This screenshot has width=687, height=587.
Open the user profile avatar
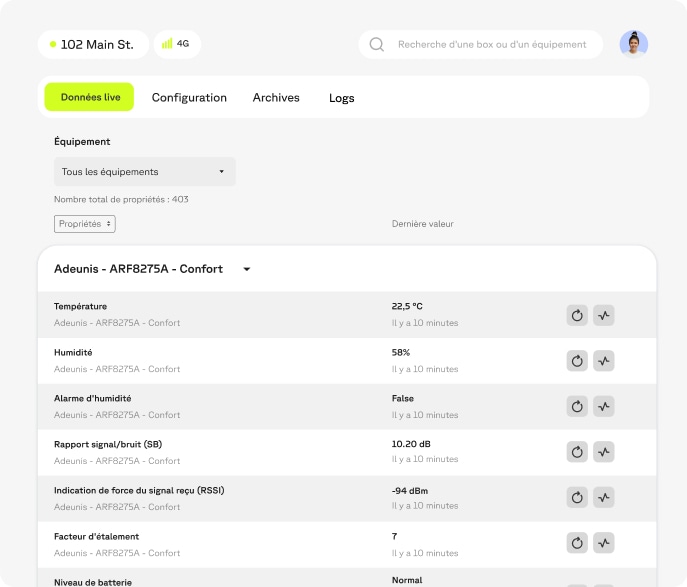[x=633, y=44]
